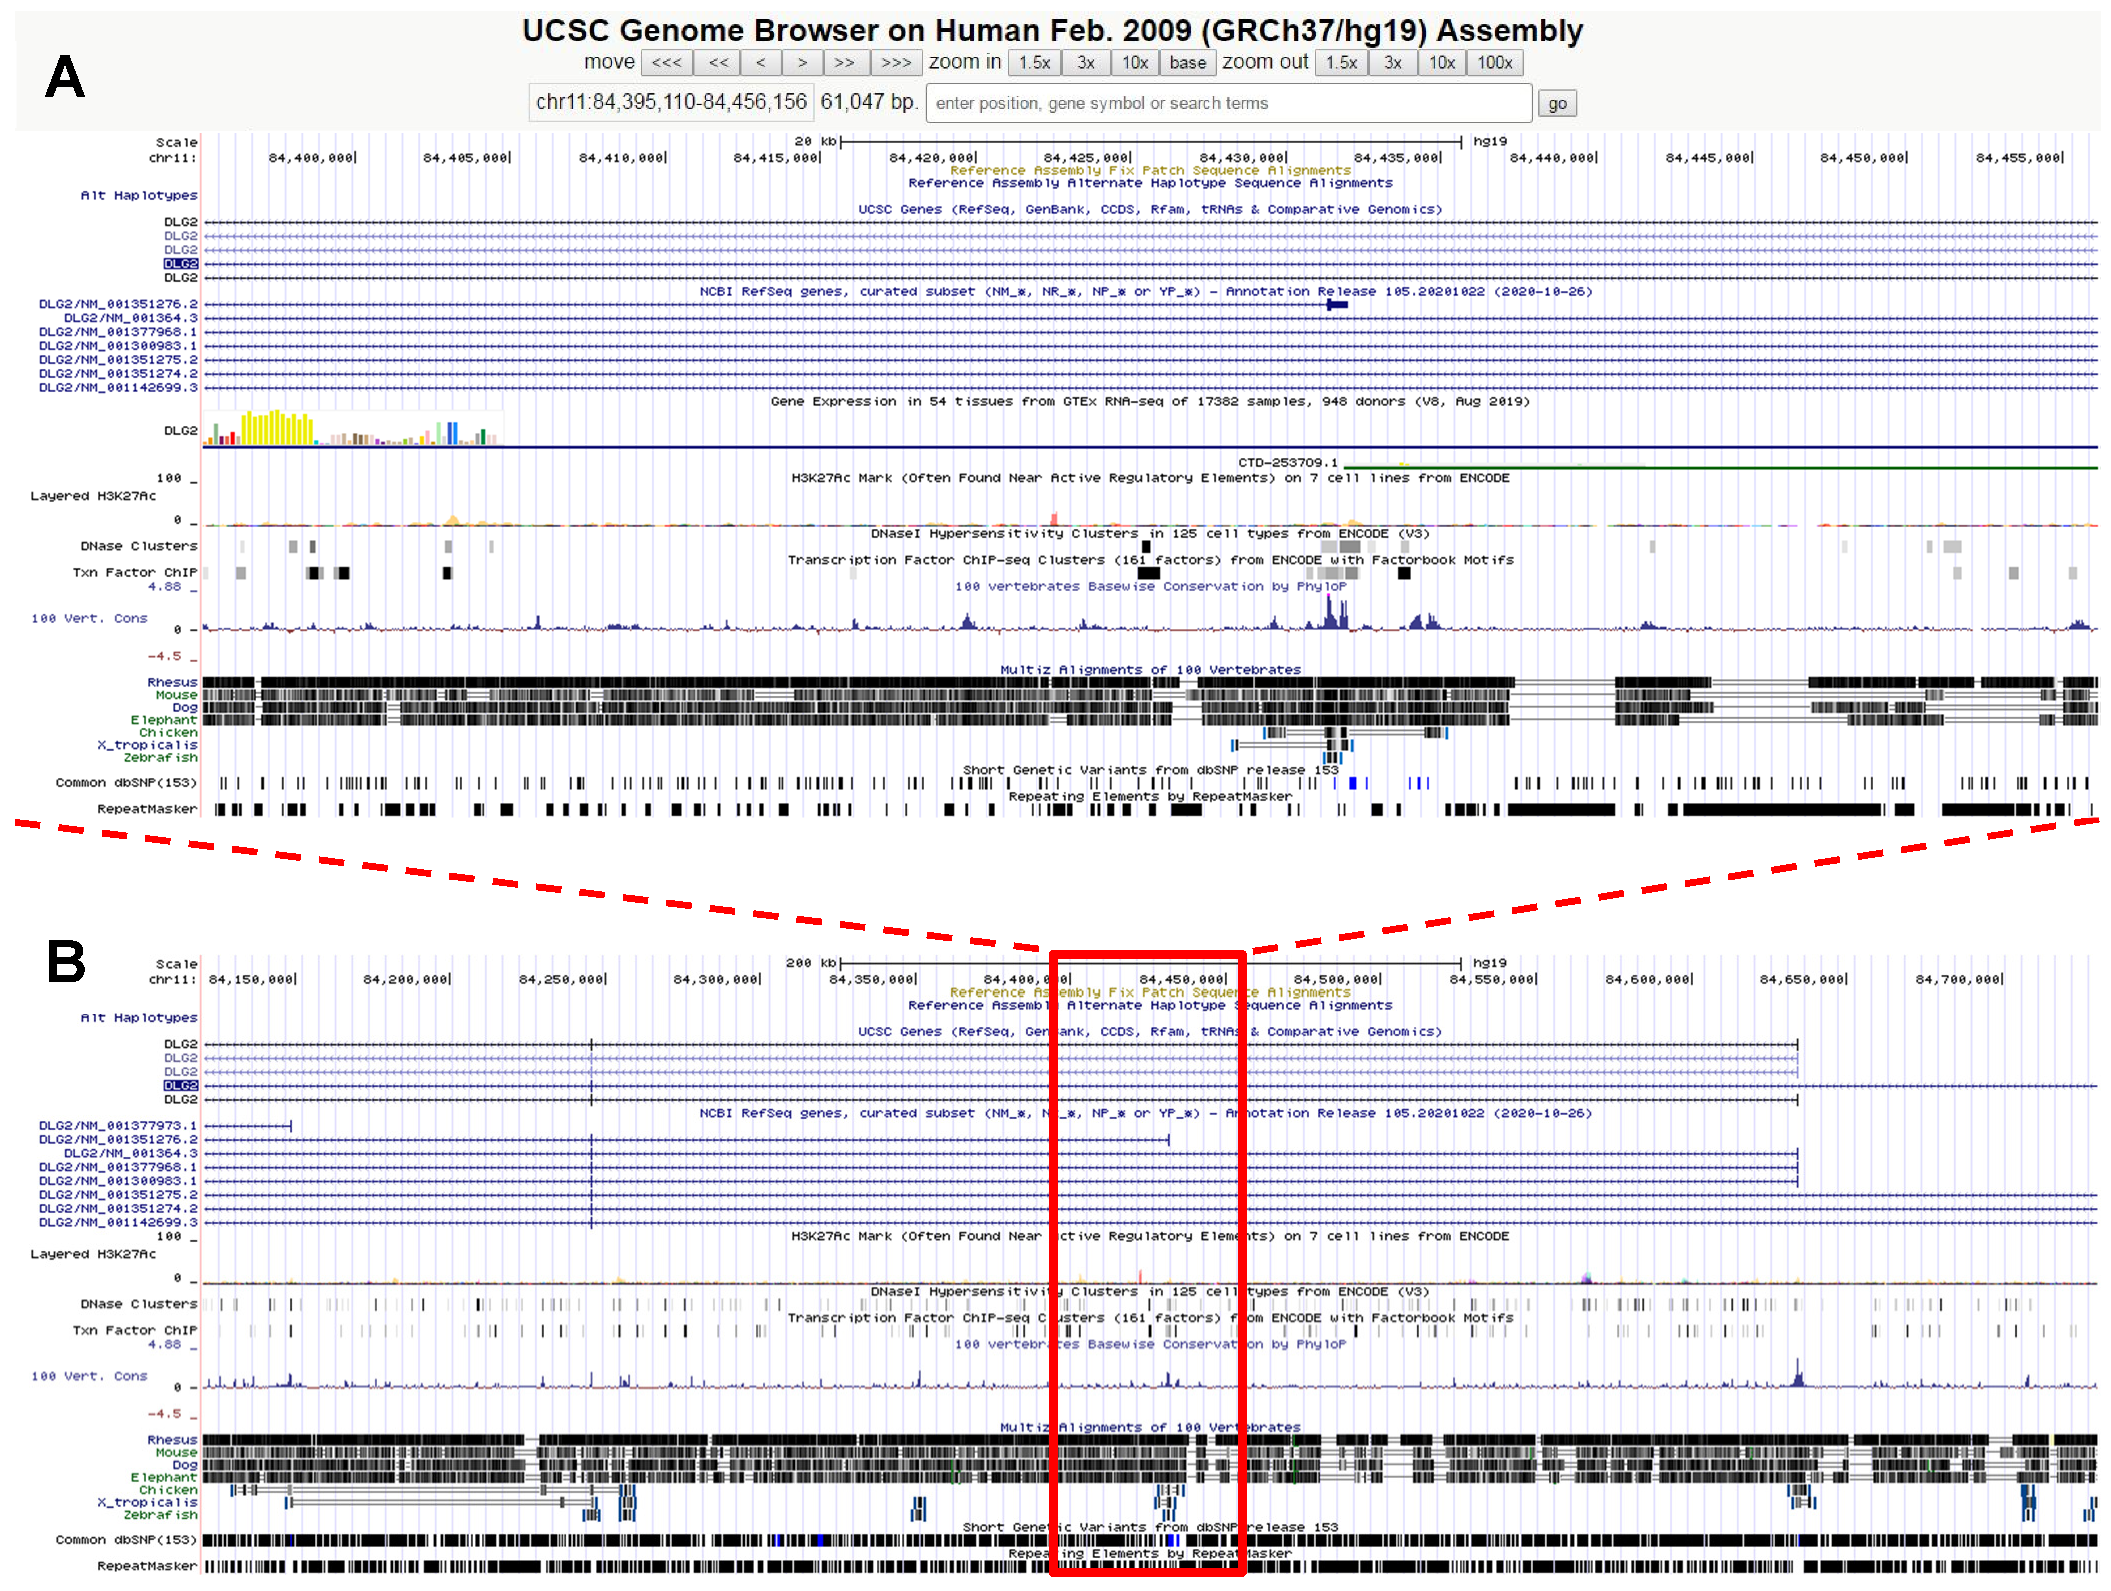Click the highlighted DLG2 gene label in panel B
This screenshot has height=1591, width=2111.
point(181,1086)
